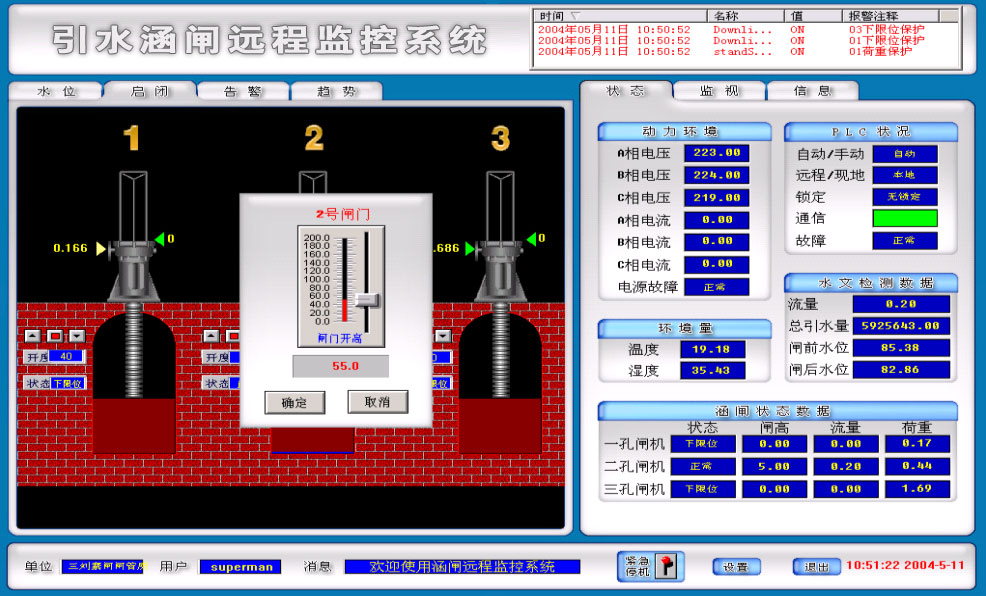Click the 报警注释 column header
Image resolution: width=986 pixels, height=596 pixels.
pos(873,16)
